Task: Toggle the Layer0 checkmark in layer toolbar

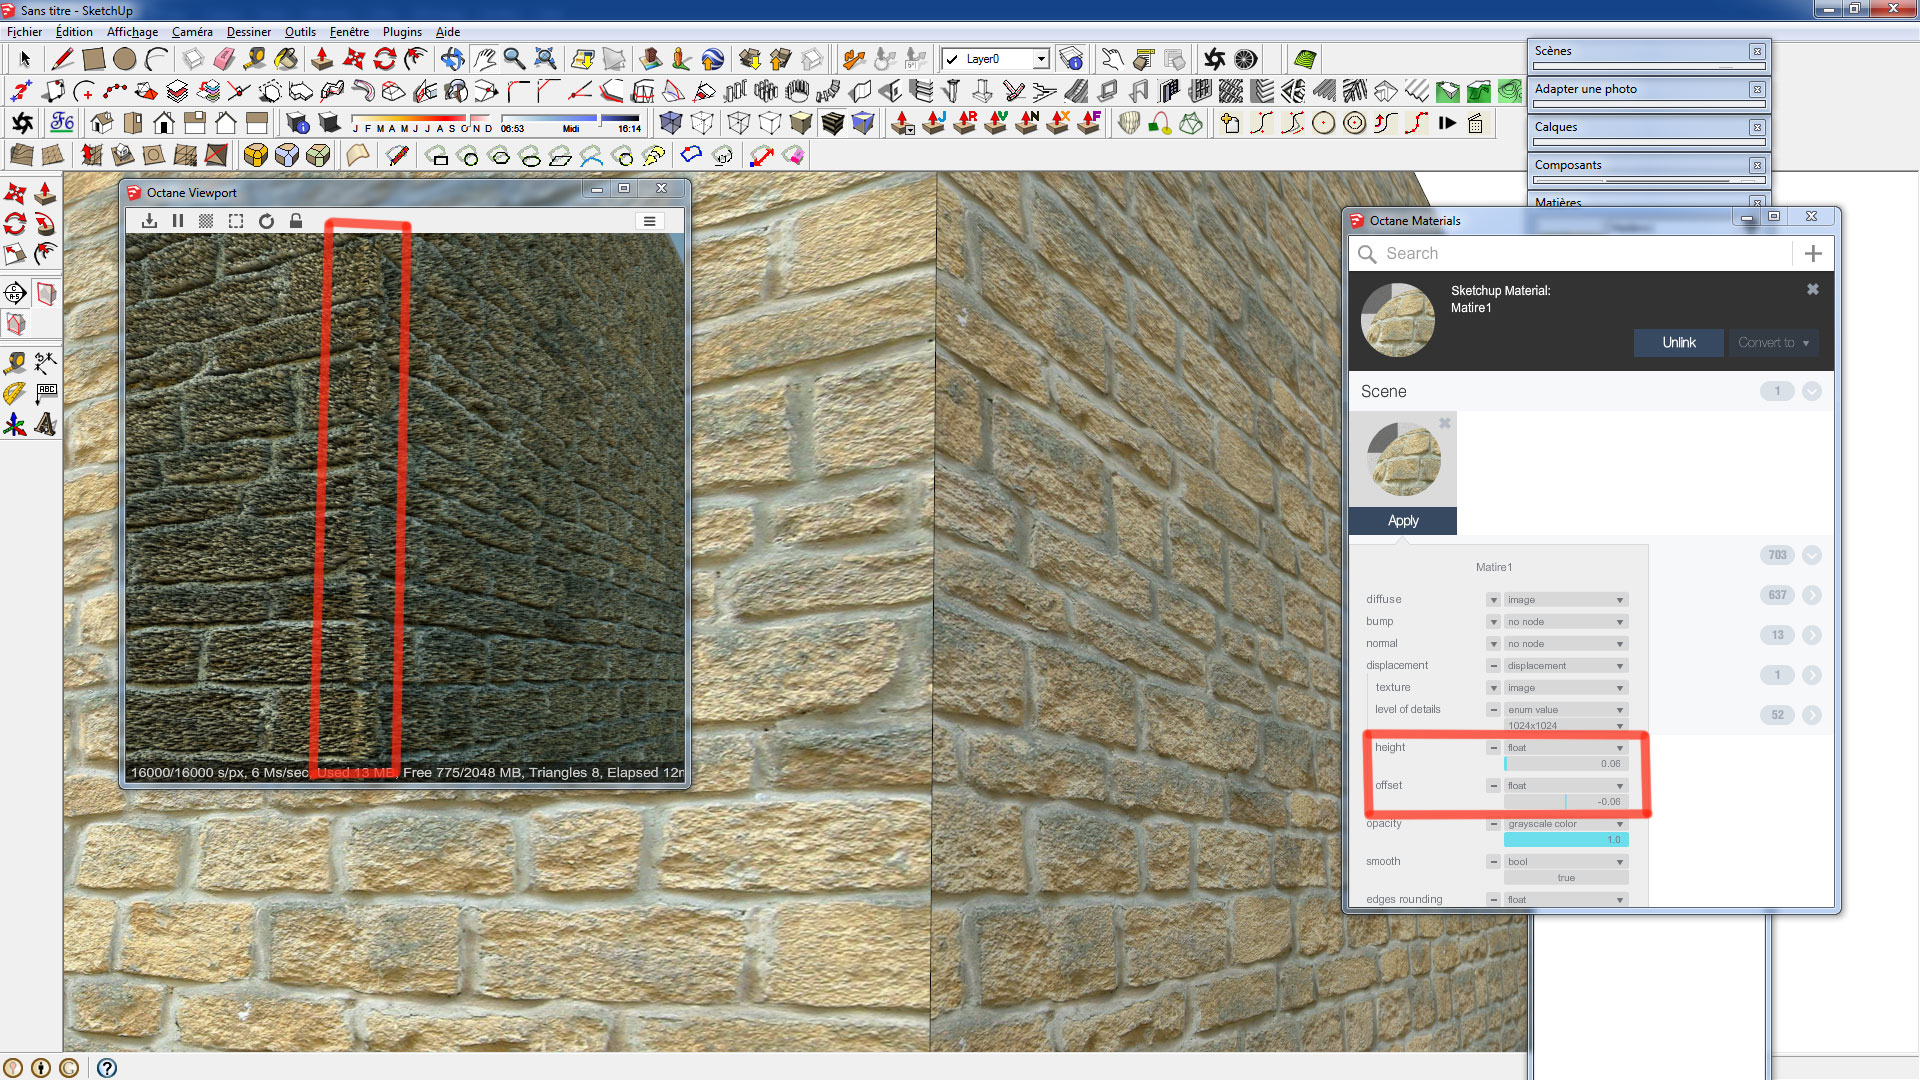Action: point(953,59)
